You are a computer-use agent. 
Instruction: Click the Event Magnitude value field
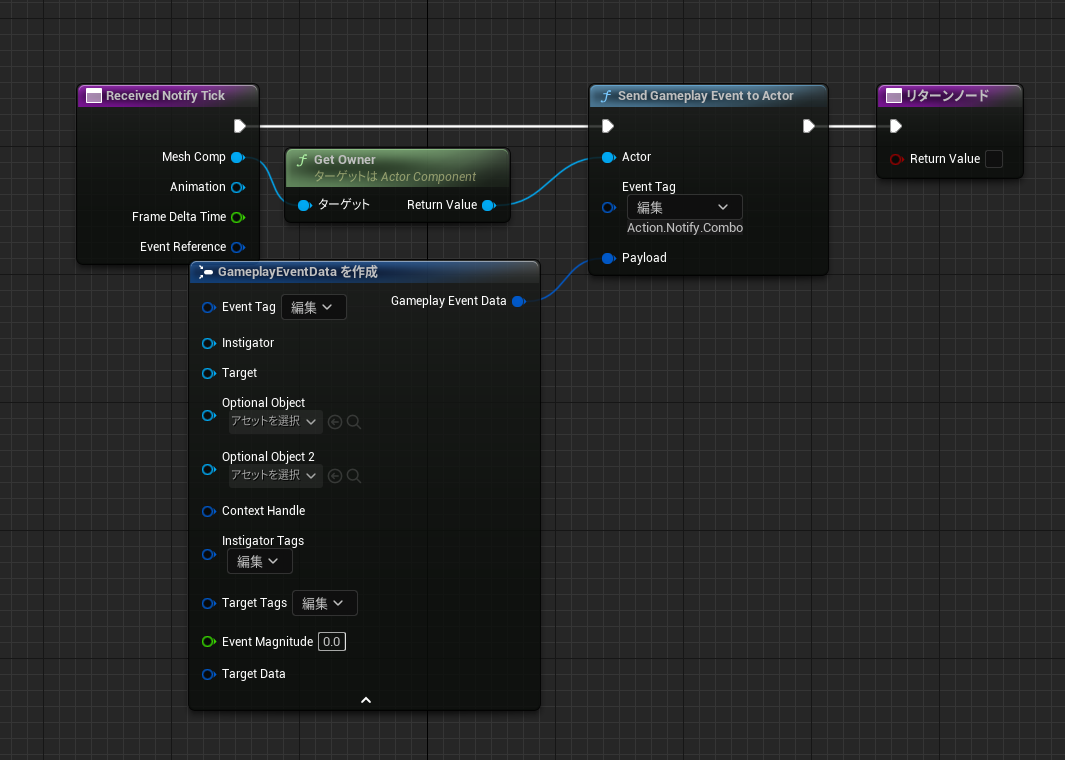tap(332, 642)
